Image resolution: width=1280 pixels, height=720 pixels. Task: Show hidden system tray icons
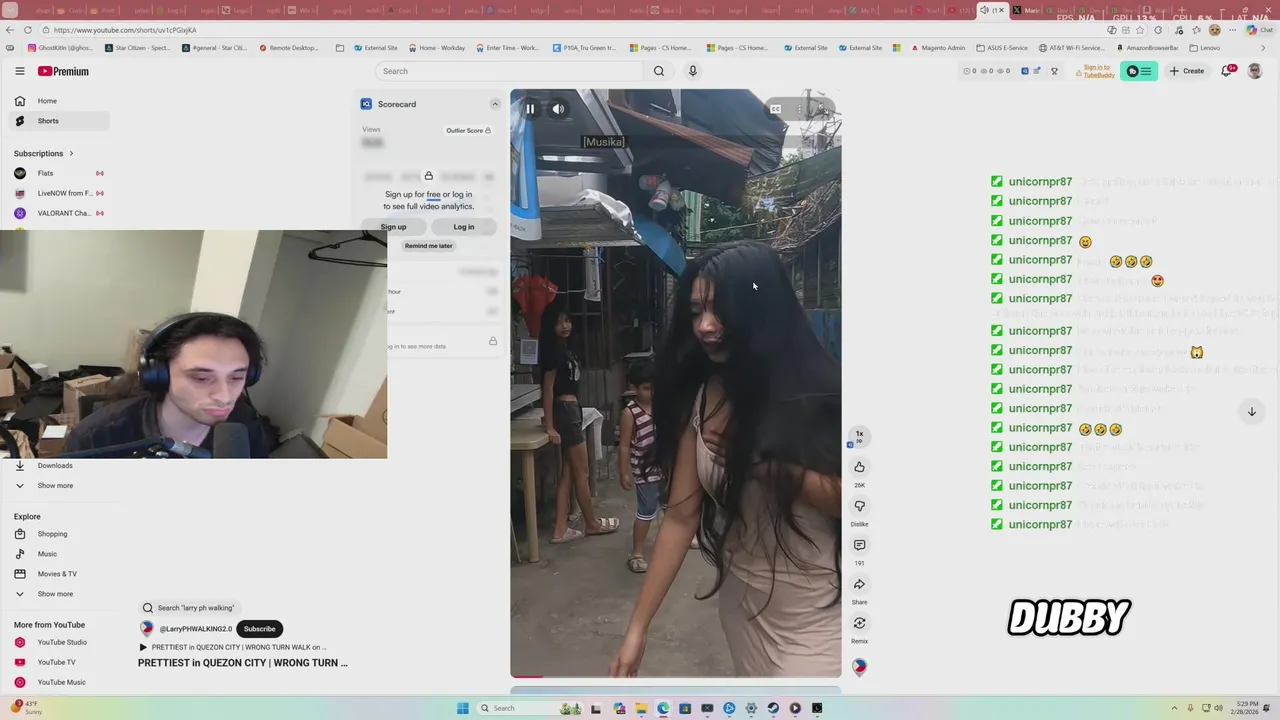tap(1174, 708)
